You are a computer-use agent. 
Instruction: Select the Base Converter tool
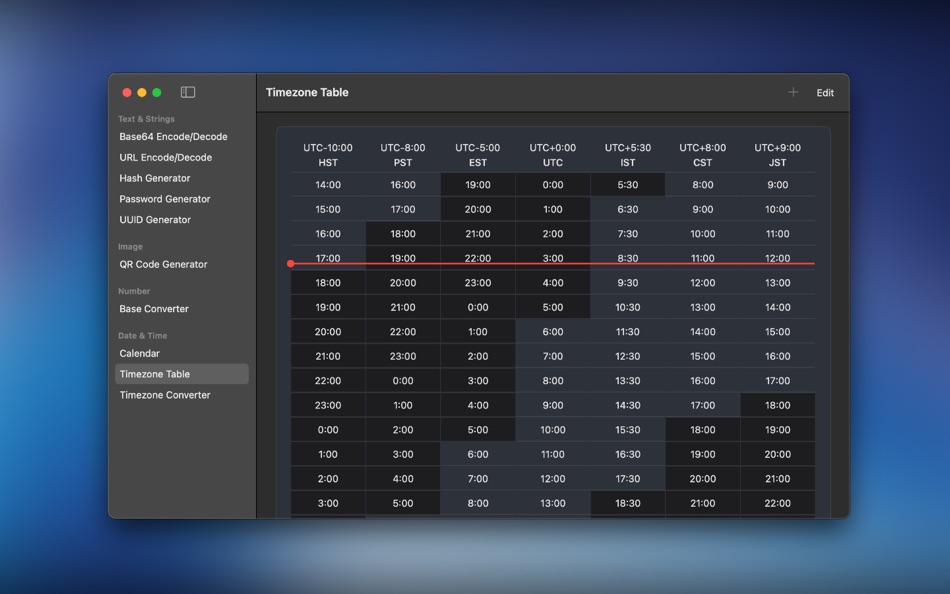coord(153,308)
